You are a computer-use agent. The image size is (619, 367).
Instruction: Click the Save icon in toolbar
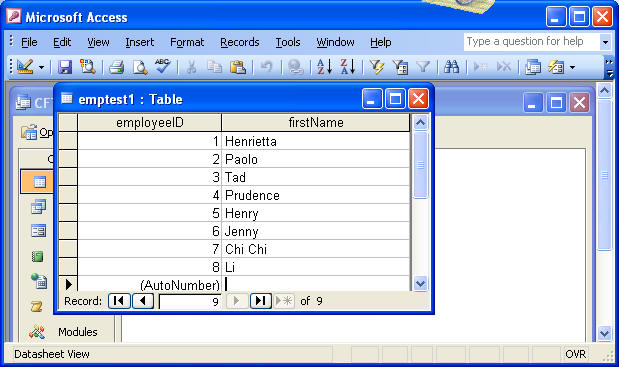(65, 67)
